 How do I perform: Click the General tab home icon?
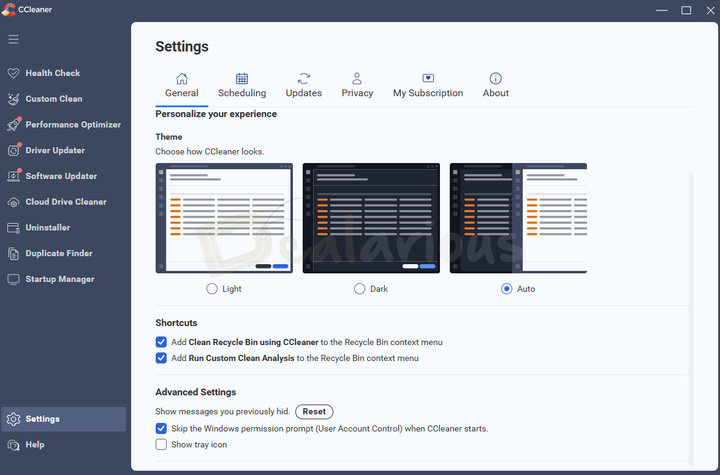click(x=182, y=79)
